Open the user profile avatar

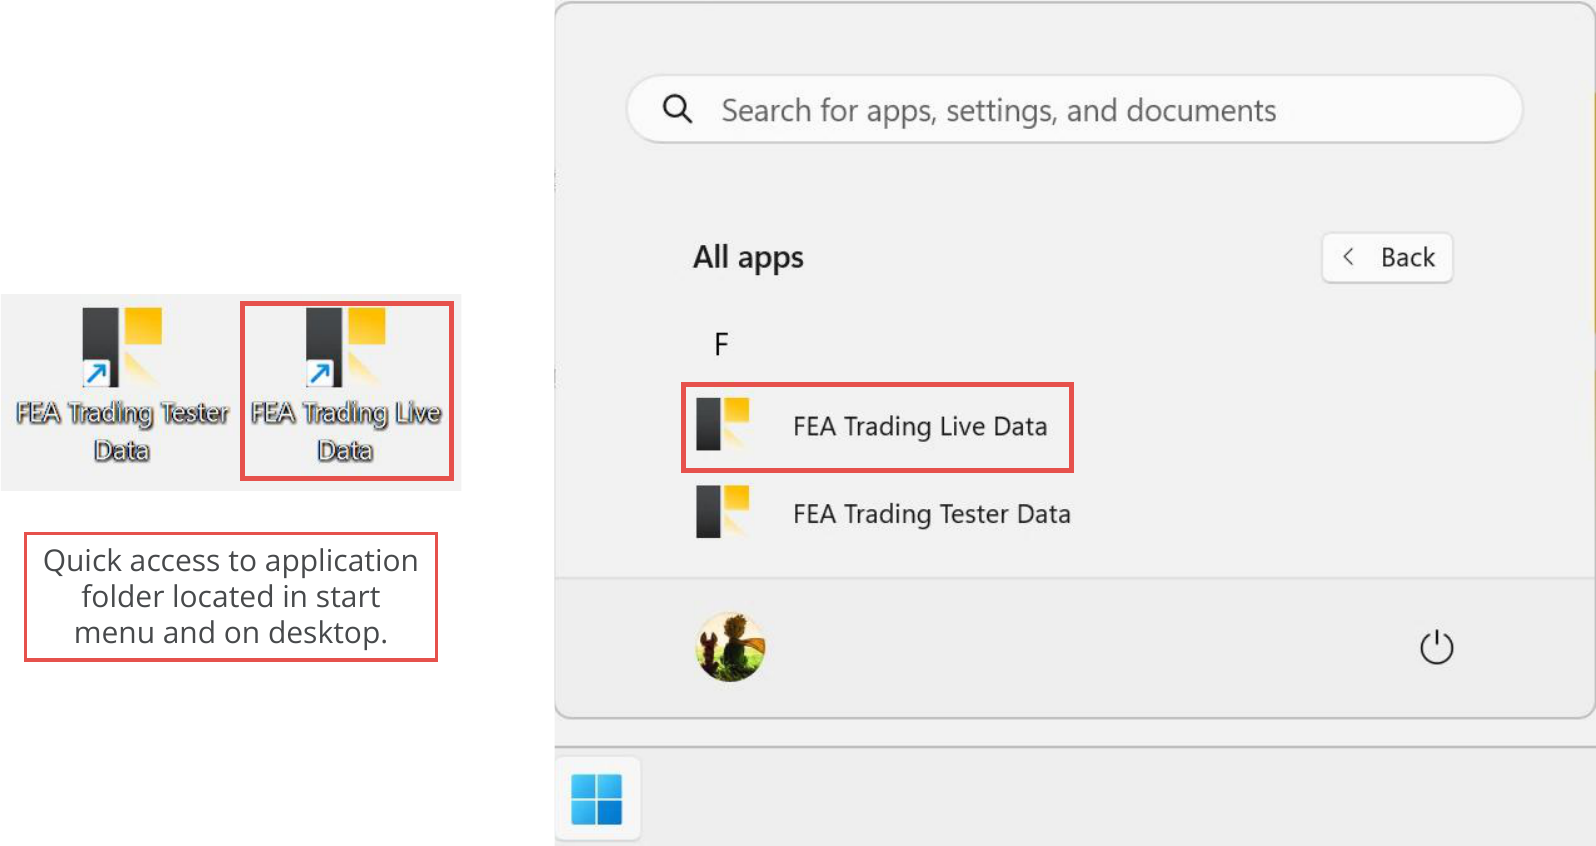(731, 647)
